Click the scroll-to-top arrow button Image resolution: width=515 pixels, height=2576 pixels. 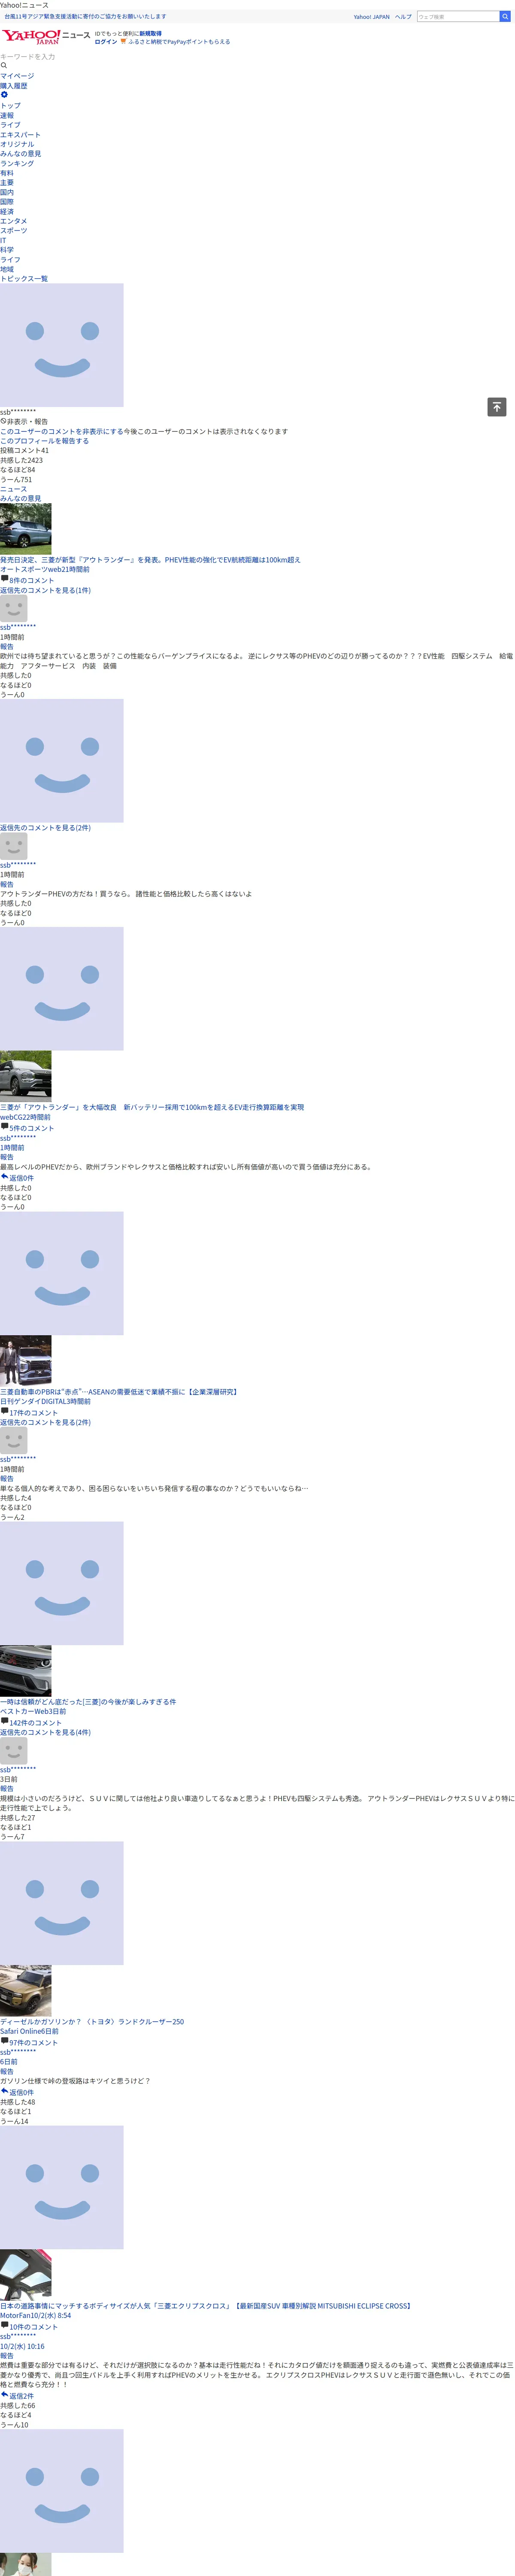pyautogui.click(x=497, y=406)
